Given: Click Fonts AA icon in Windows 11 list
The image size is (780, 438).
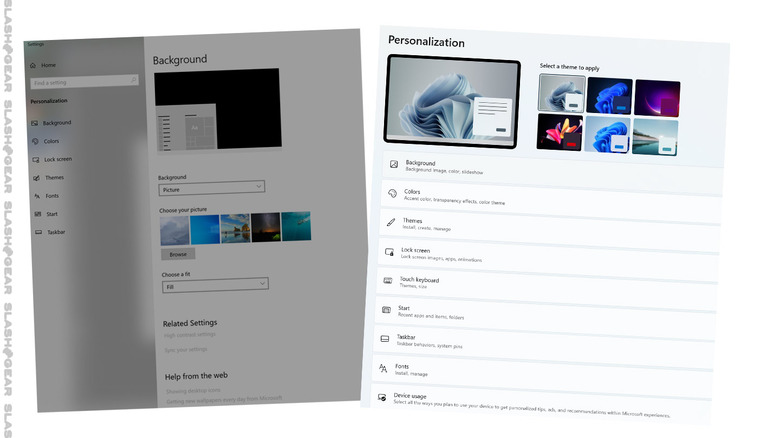Looking at the screenshot, I should 383,368.
